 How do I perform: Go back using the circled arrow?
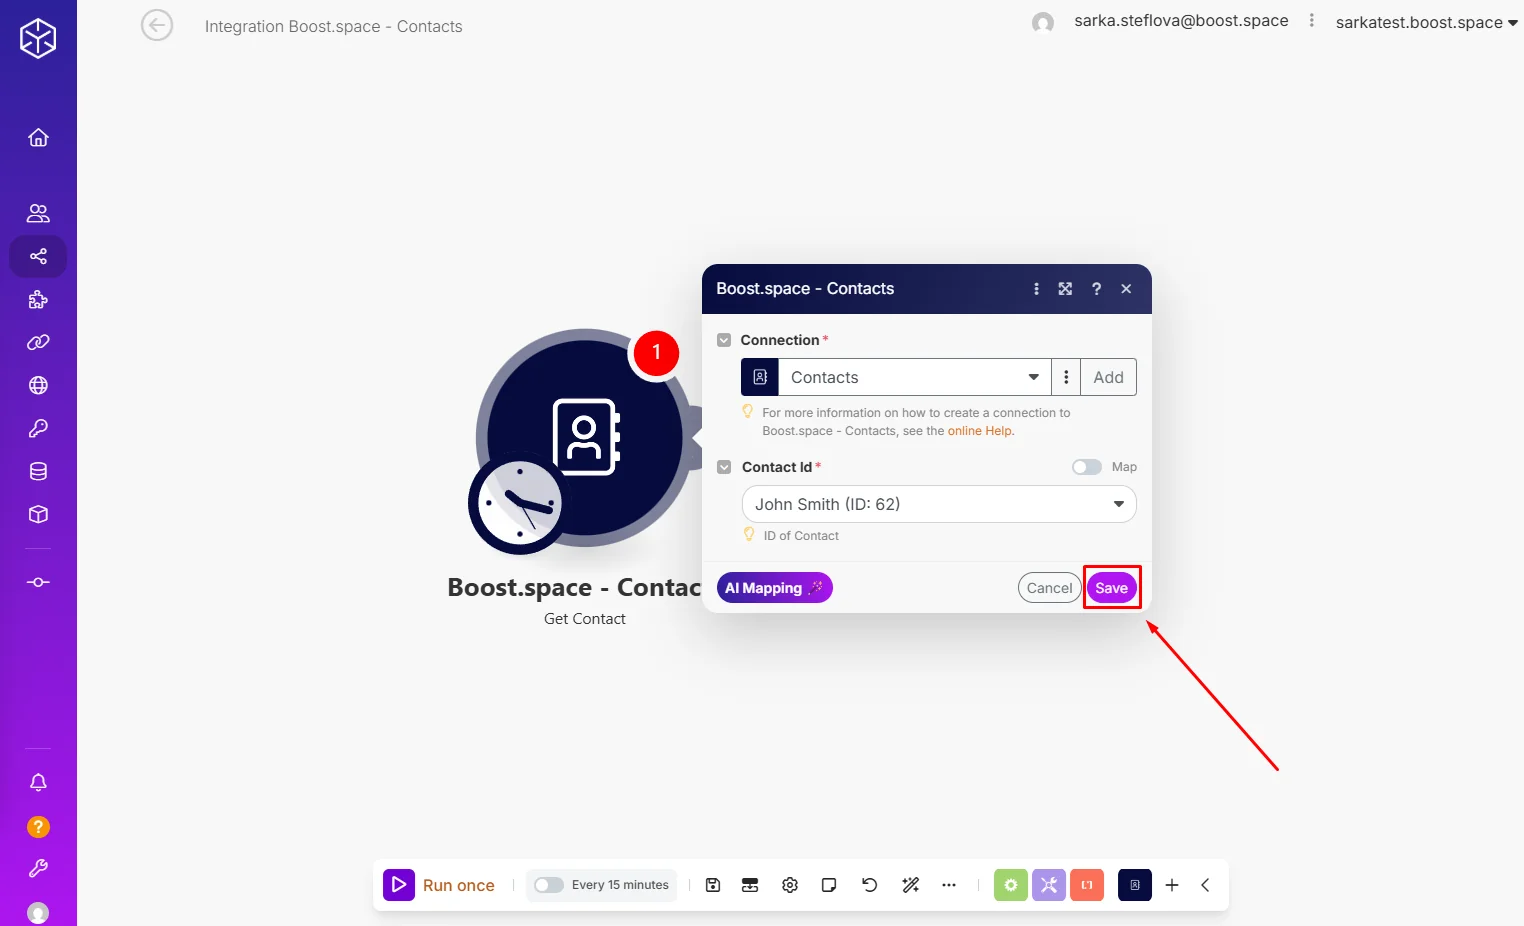pos(157,25)
